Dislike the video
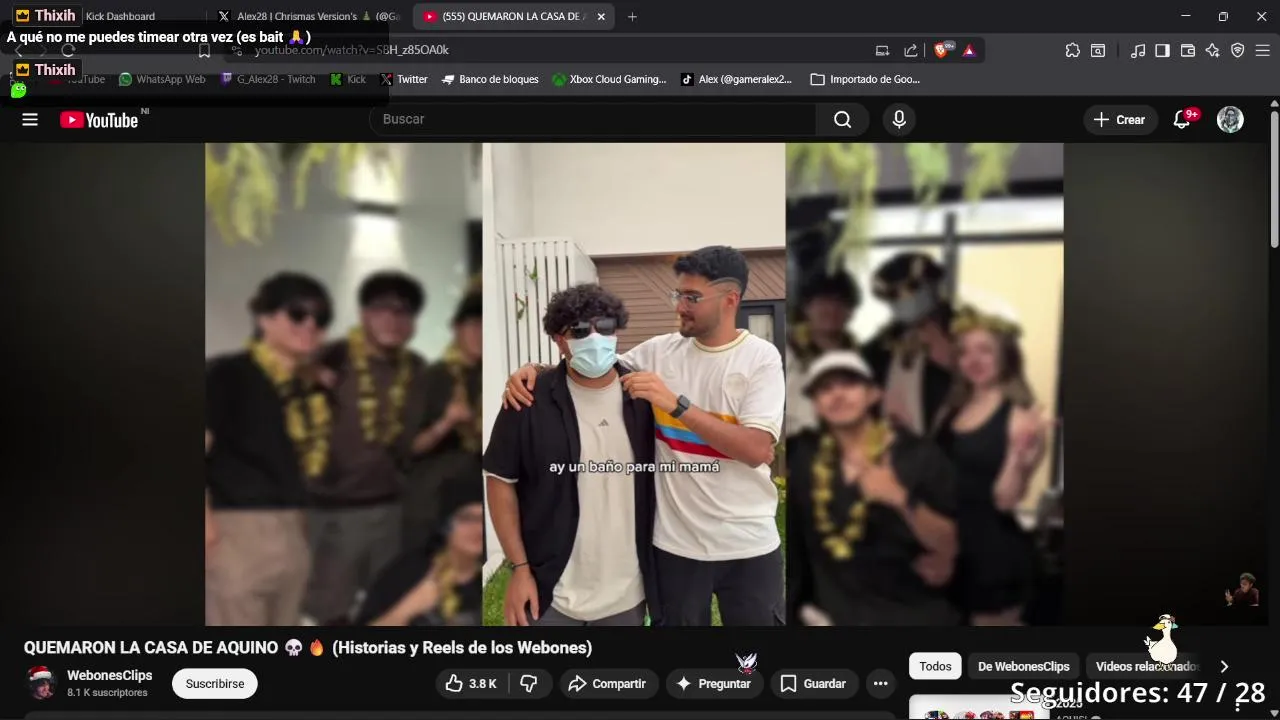The height and width of the screenshot is (720, 1280). pyautogui.click(x=530, y=684)
